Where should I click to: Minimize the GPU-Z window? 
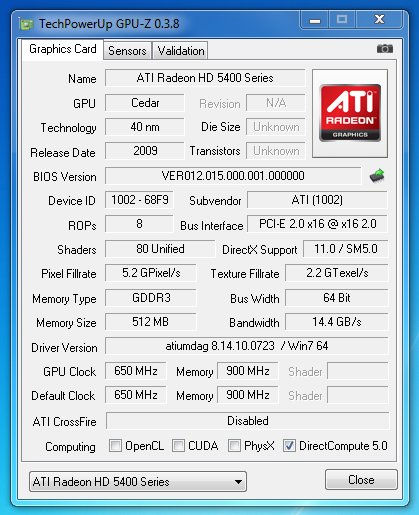315,20
